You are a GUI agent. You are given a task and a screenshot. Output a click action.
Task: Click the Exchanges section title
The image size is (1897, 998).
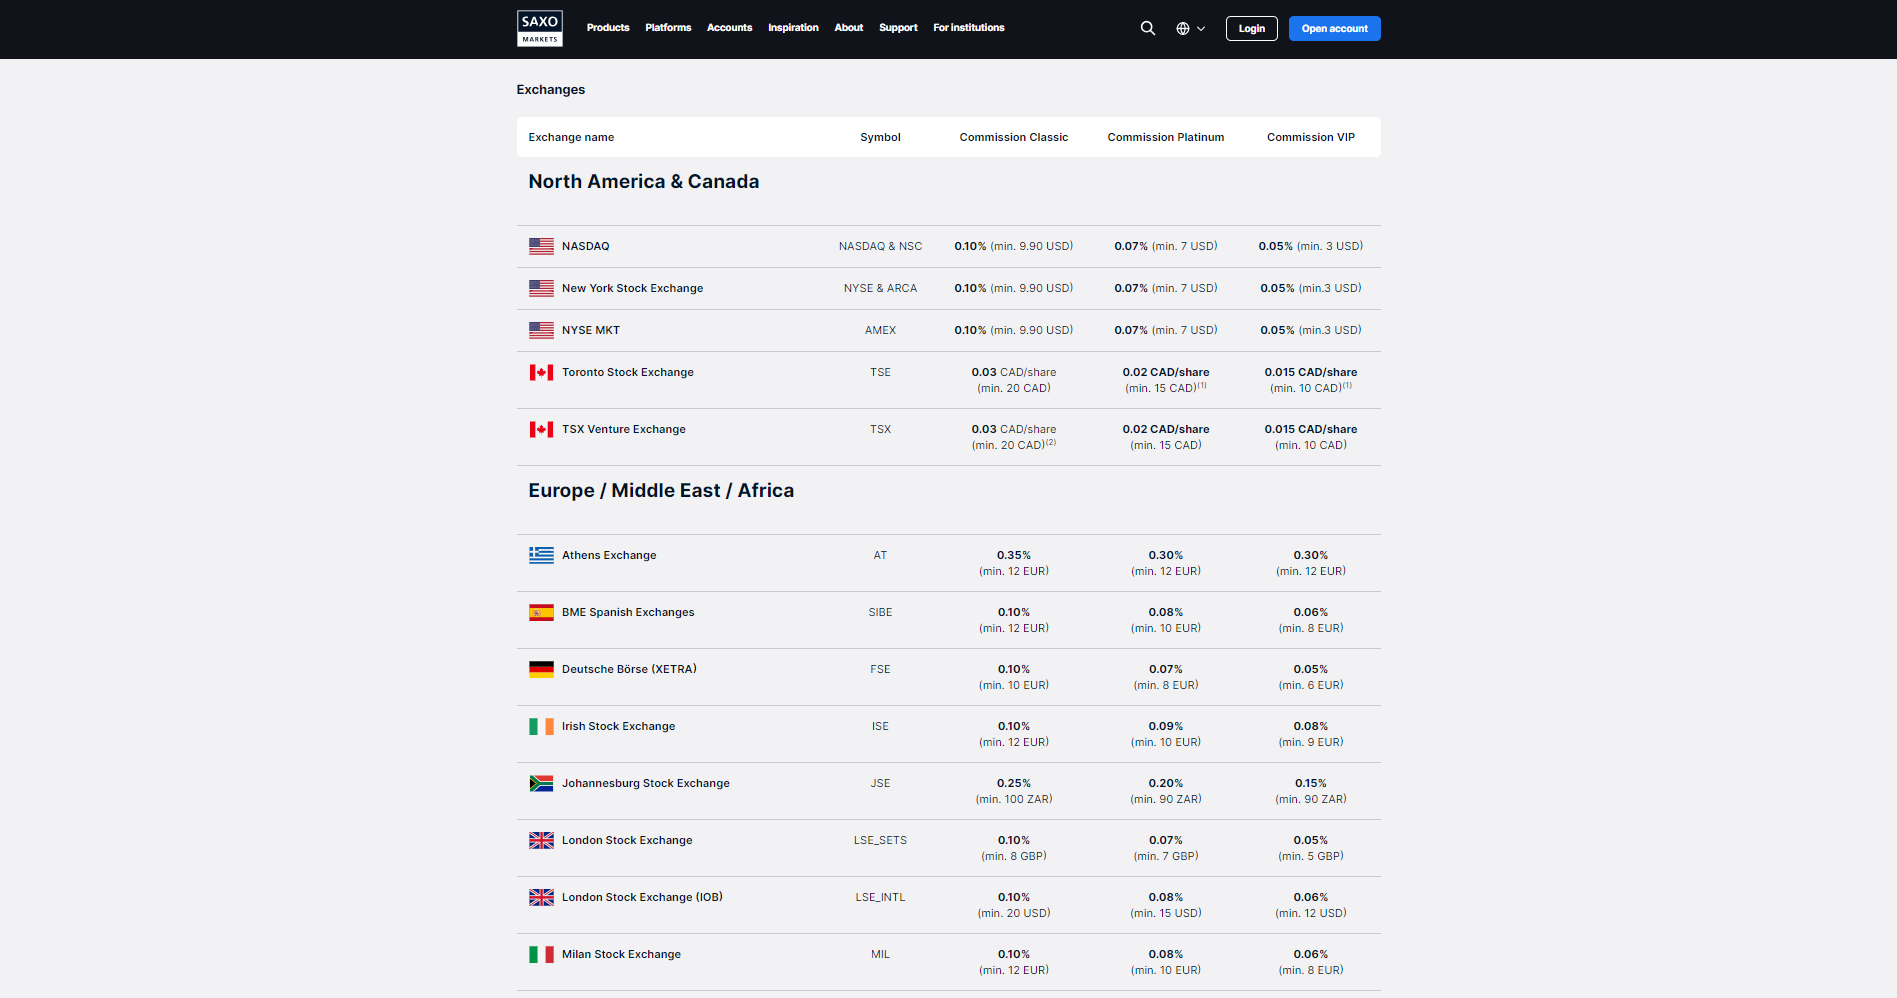(551, 90)
